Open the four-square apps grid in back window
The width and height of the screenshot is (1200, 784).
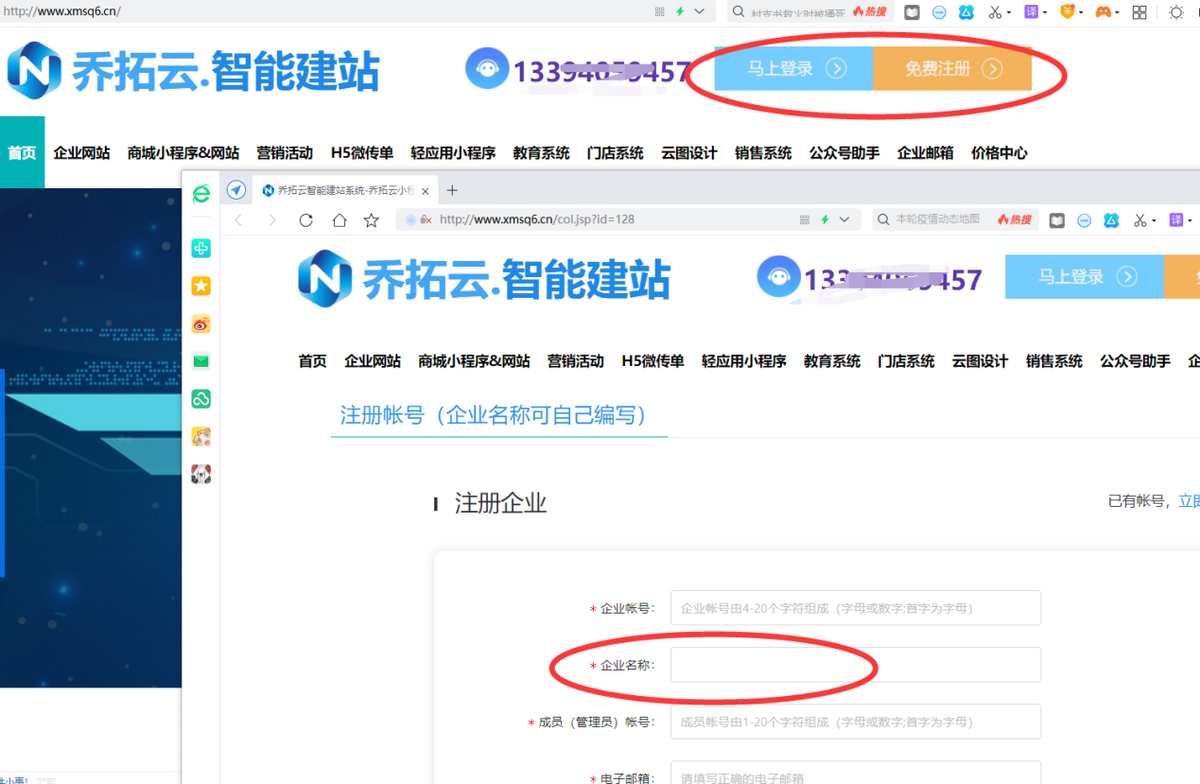click(1139, 12)
